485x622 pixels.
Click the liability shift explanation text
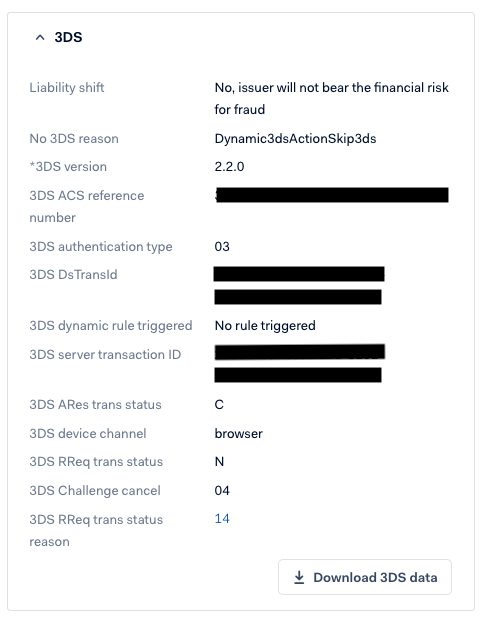point(332,98)
